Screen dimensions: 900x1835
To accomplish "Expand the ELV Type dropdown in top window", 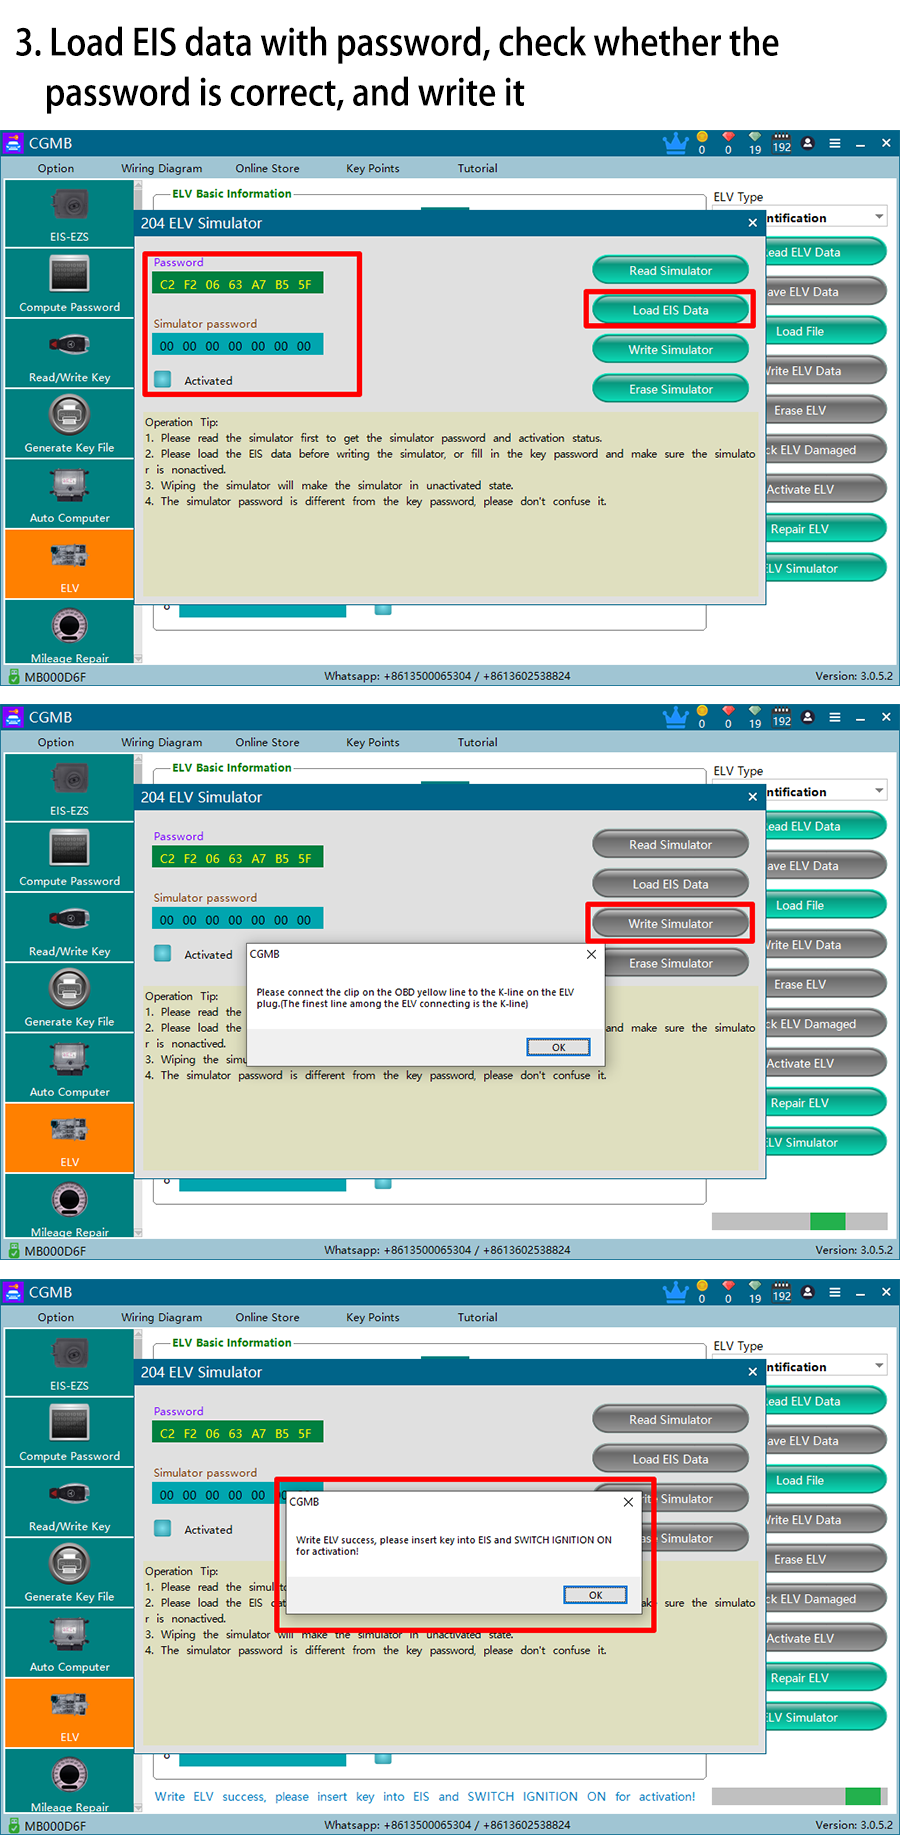I will click(x=879, y=217).
